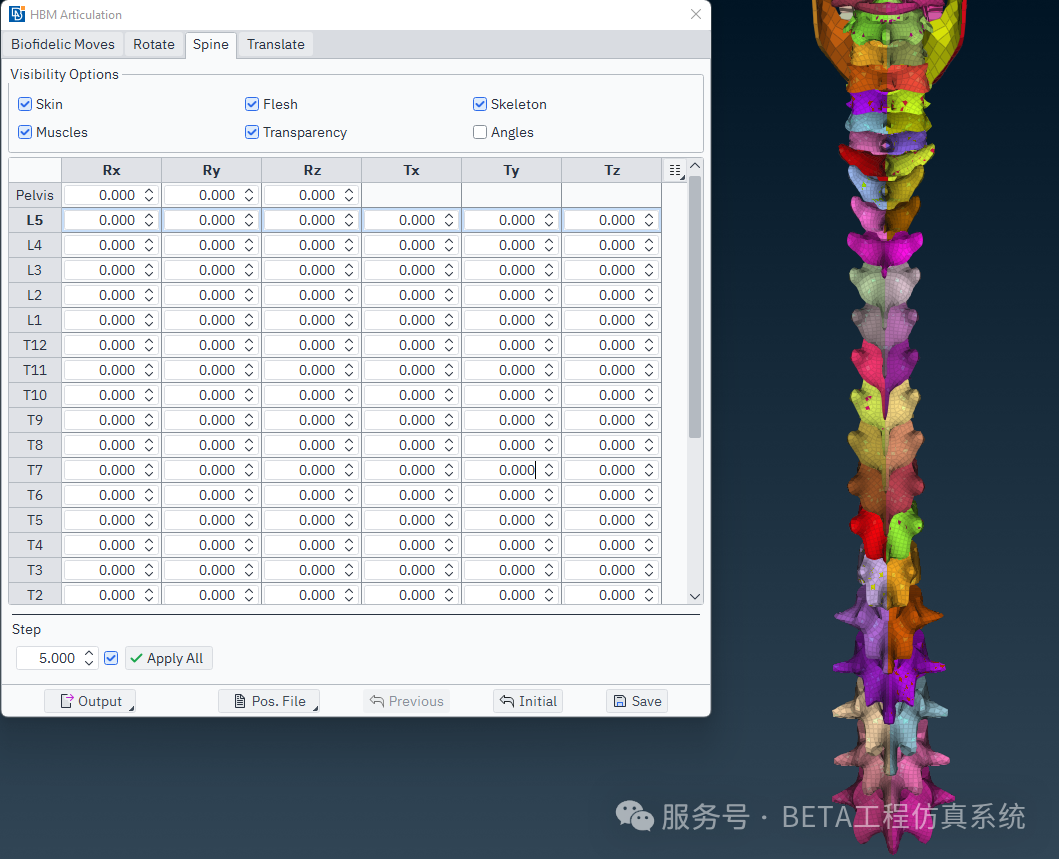Enable the Angles checkbox
Viewport: 1059px width, 859px height.
click(x=480, y=132)
